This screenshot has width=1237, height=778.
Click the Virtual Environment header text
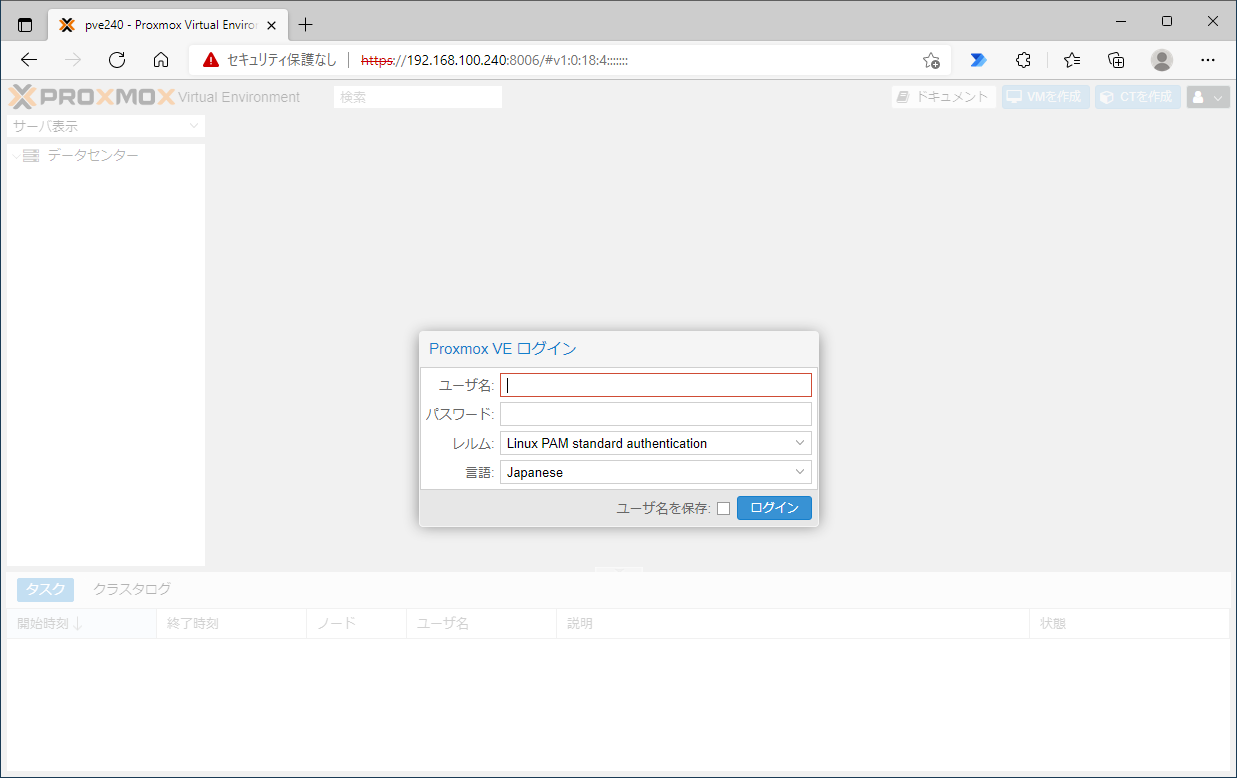click(x=239, y=97)
